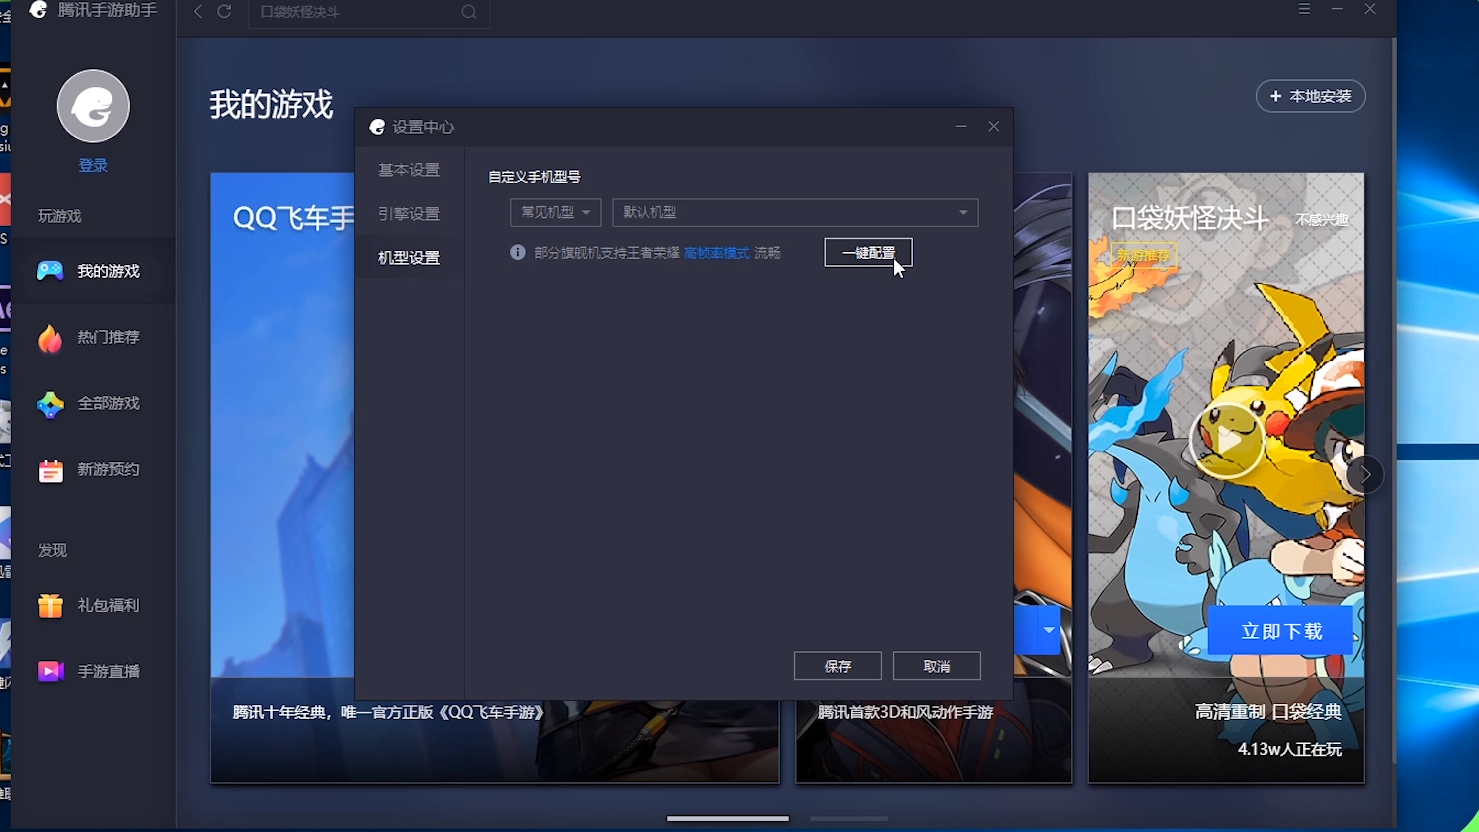1479x832 pixels.
Task: Click the 一键配置 button
Action: tap(868, 253)
